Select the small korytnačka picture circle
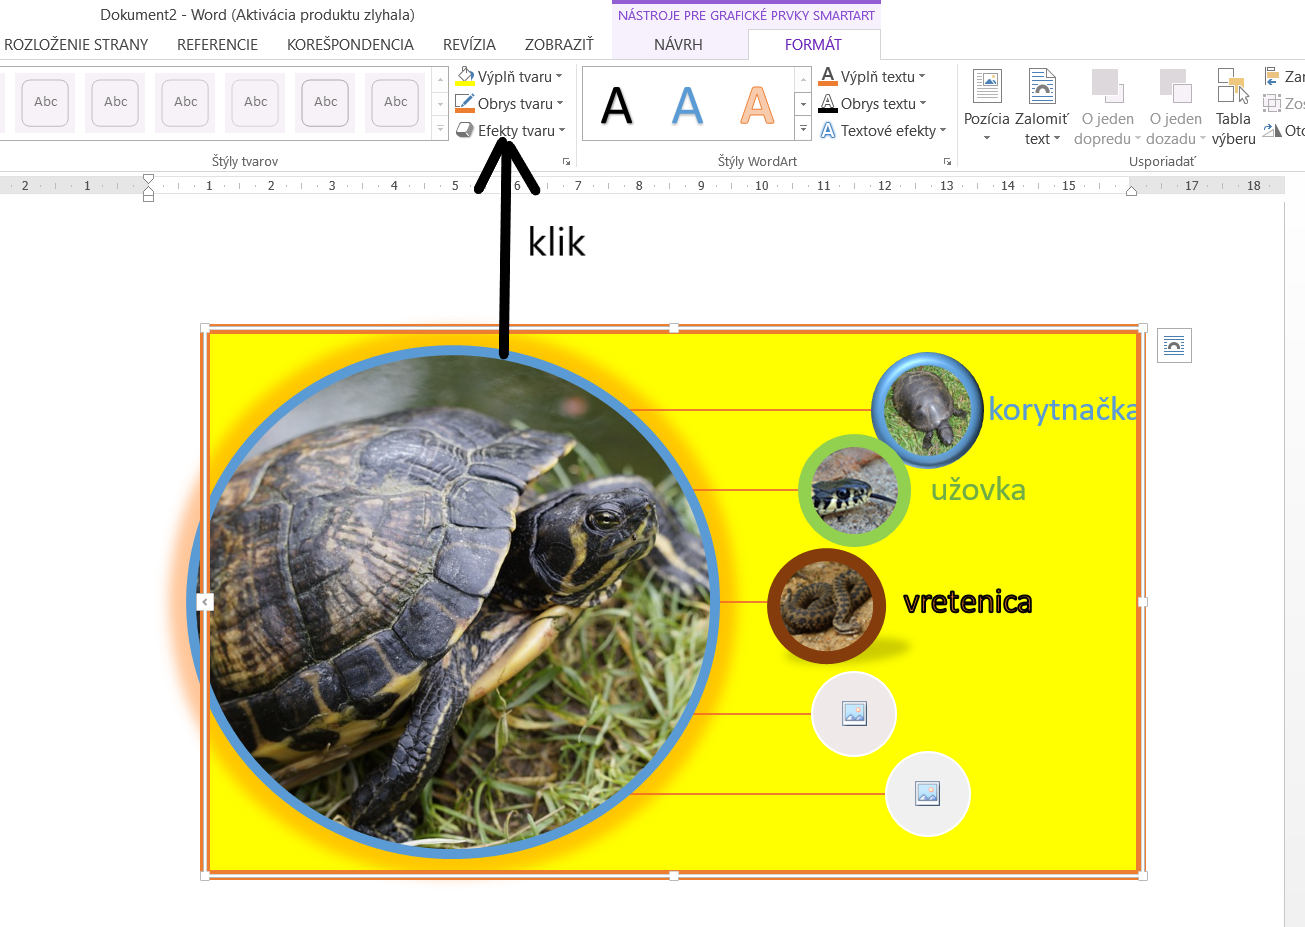This screenshot has width=1305, height=927. click(927, 410)
